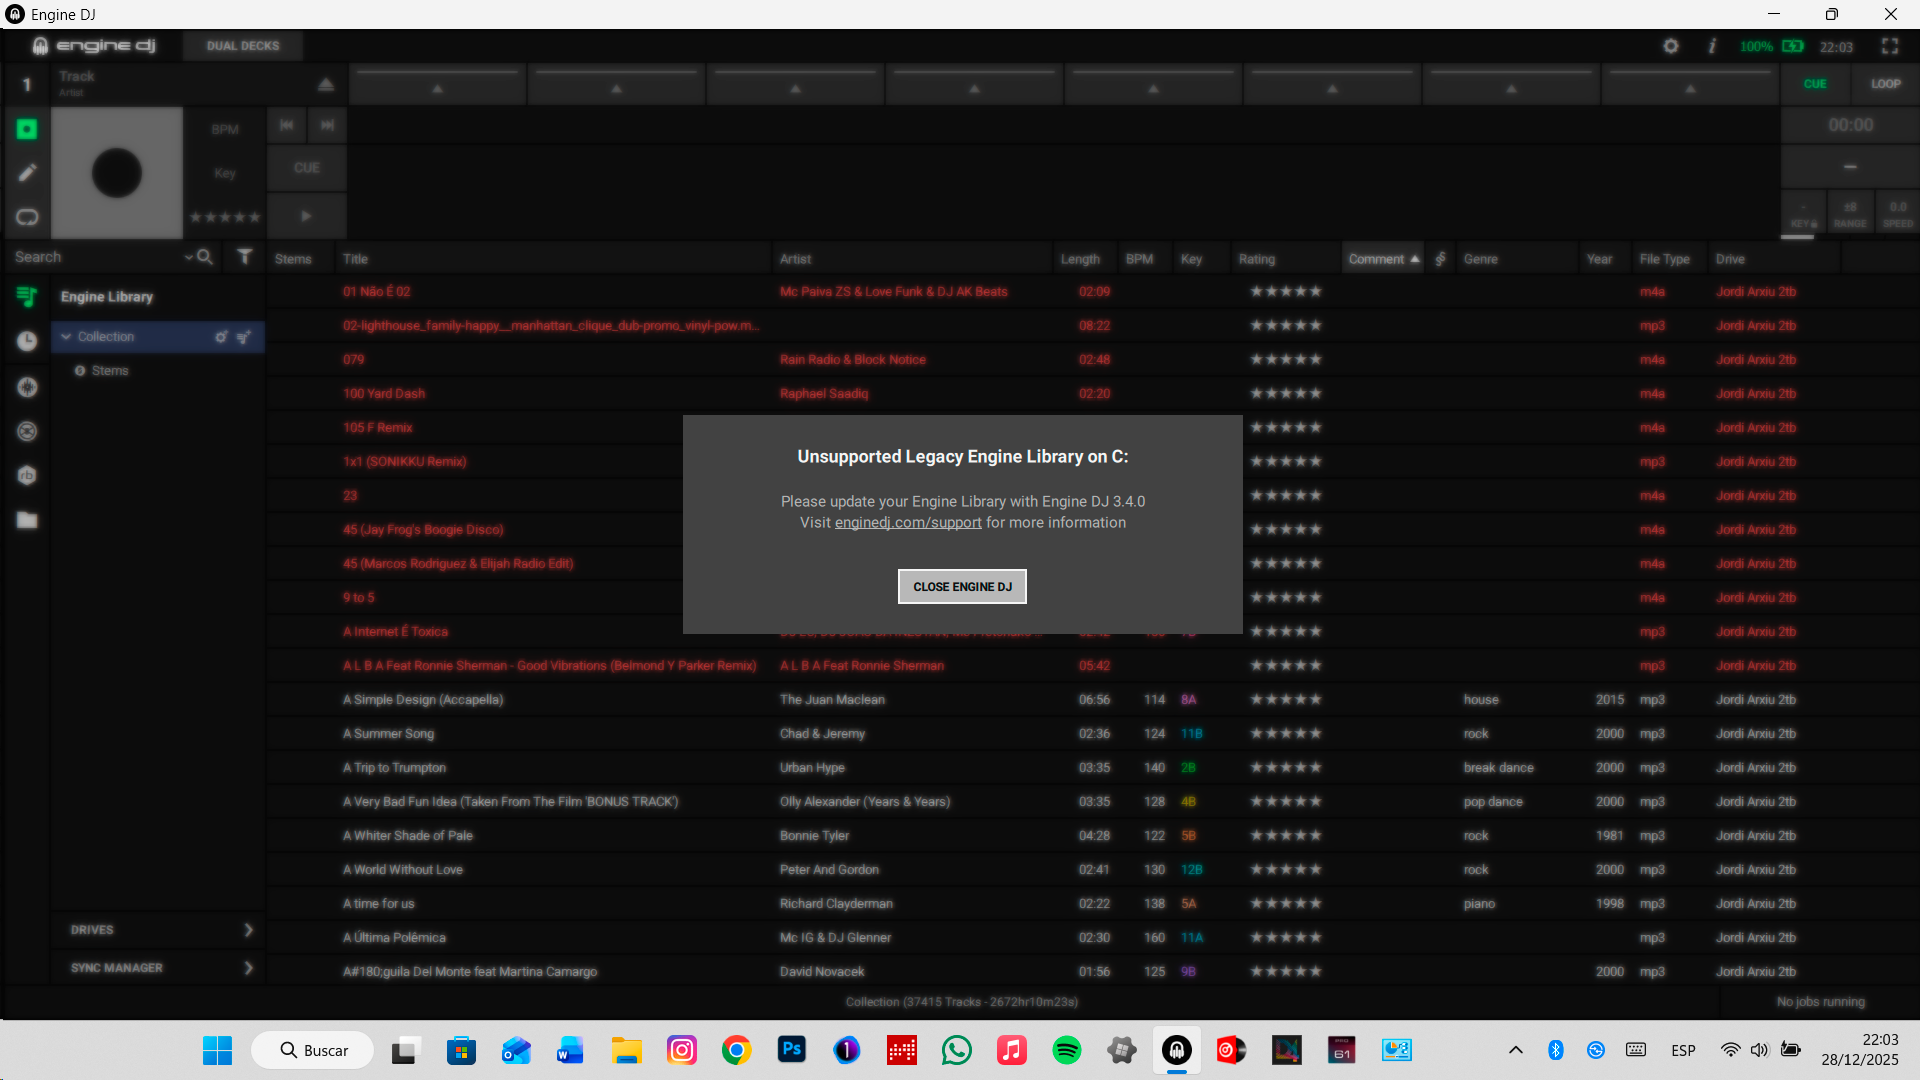This screenshot has height=1080, width=1920.
Task: Show hidden system tray icons
Action: [x=1516, y=1050]
